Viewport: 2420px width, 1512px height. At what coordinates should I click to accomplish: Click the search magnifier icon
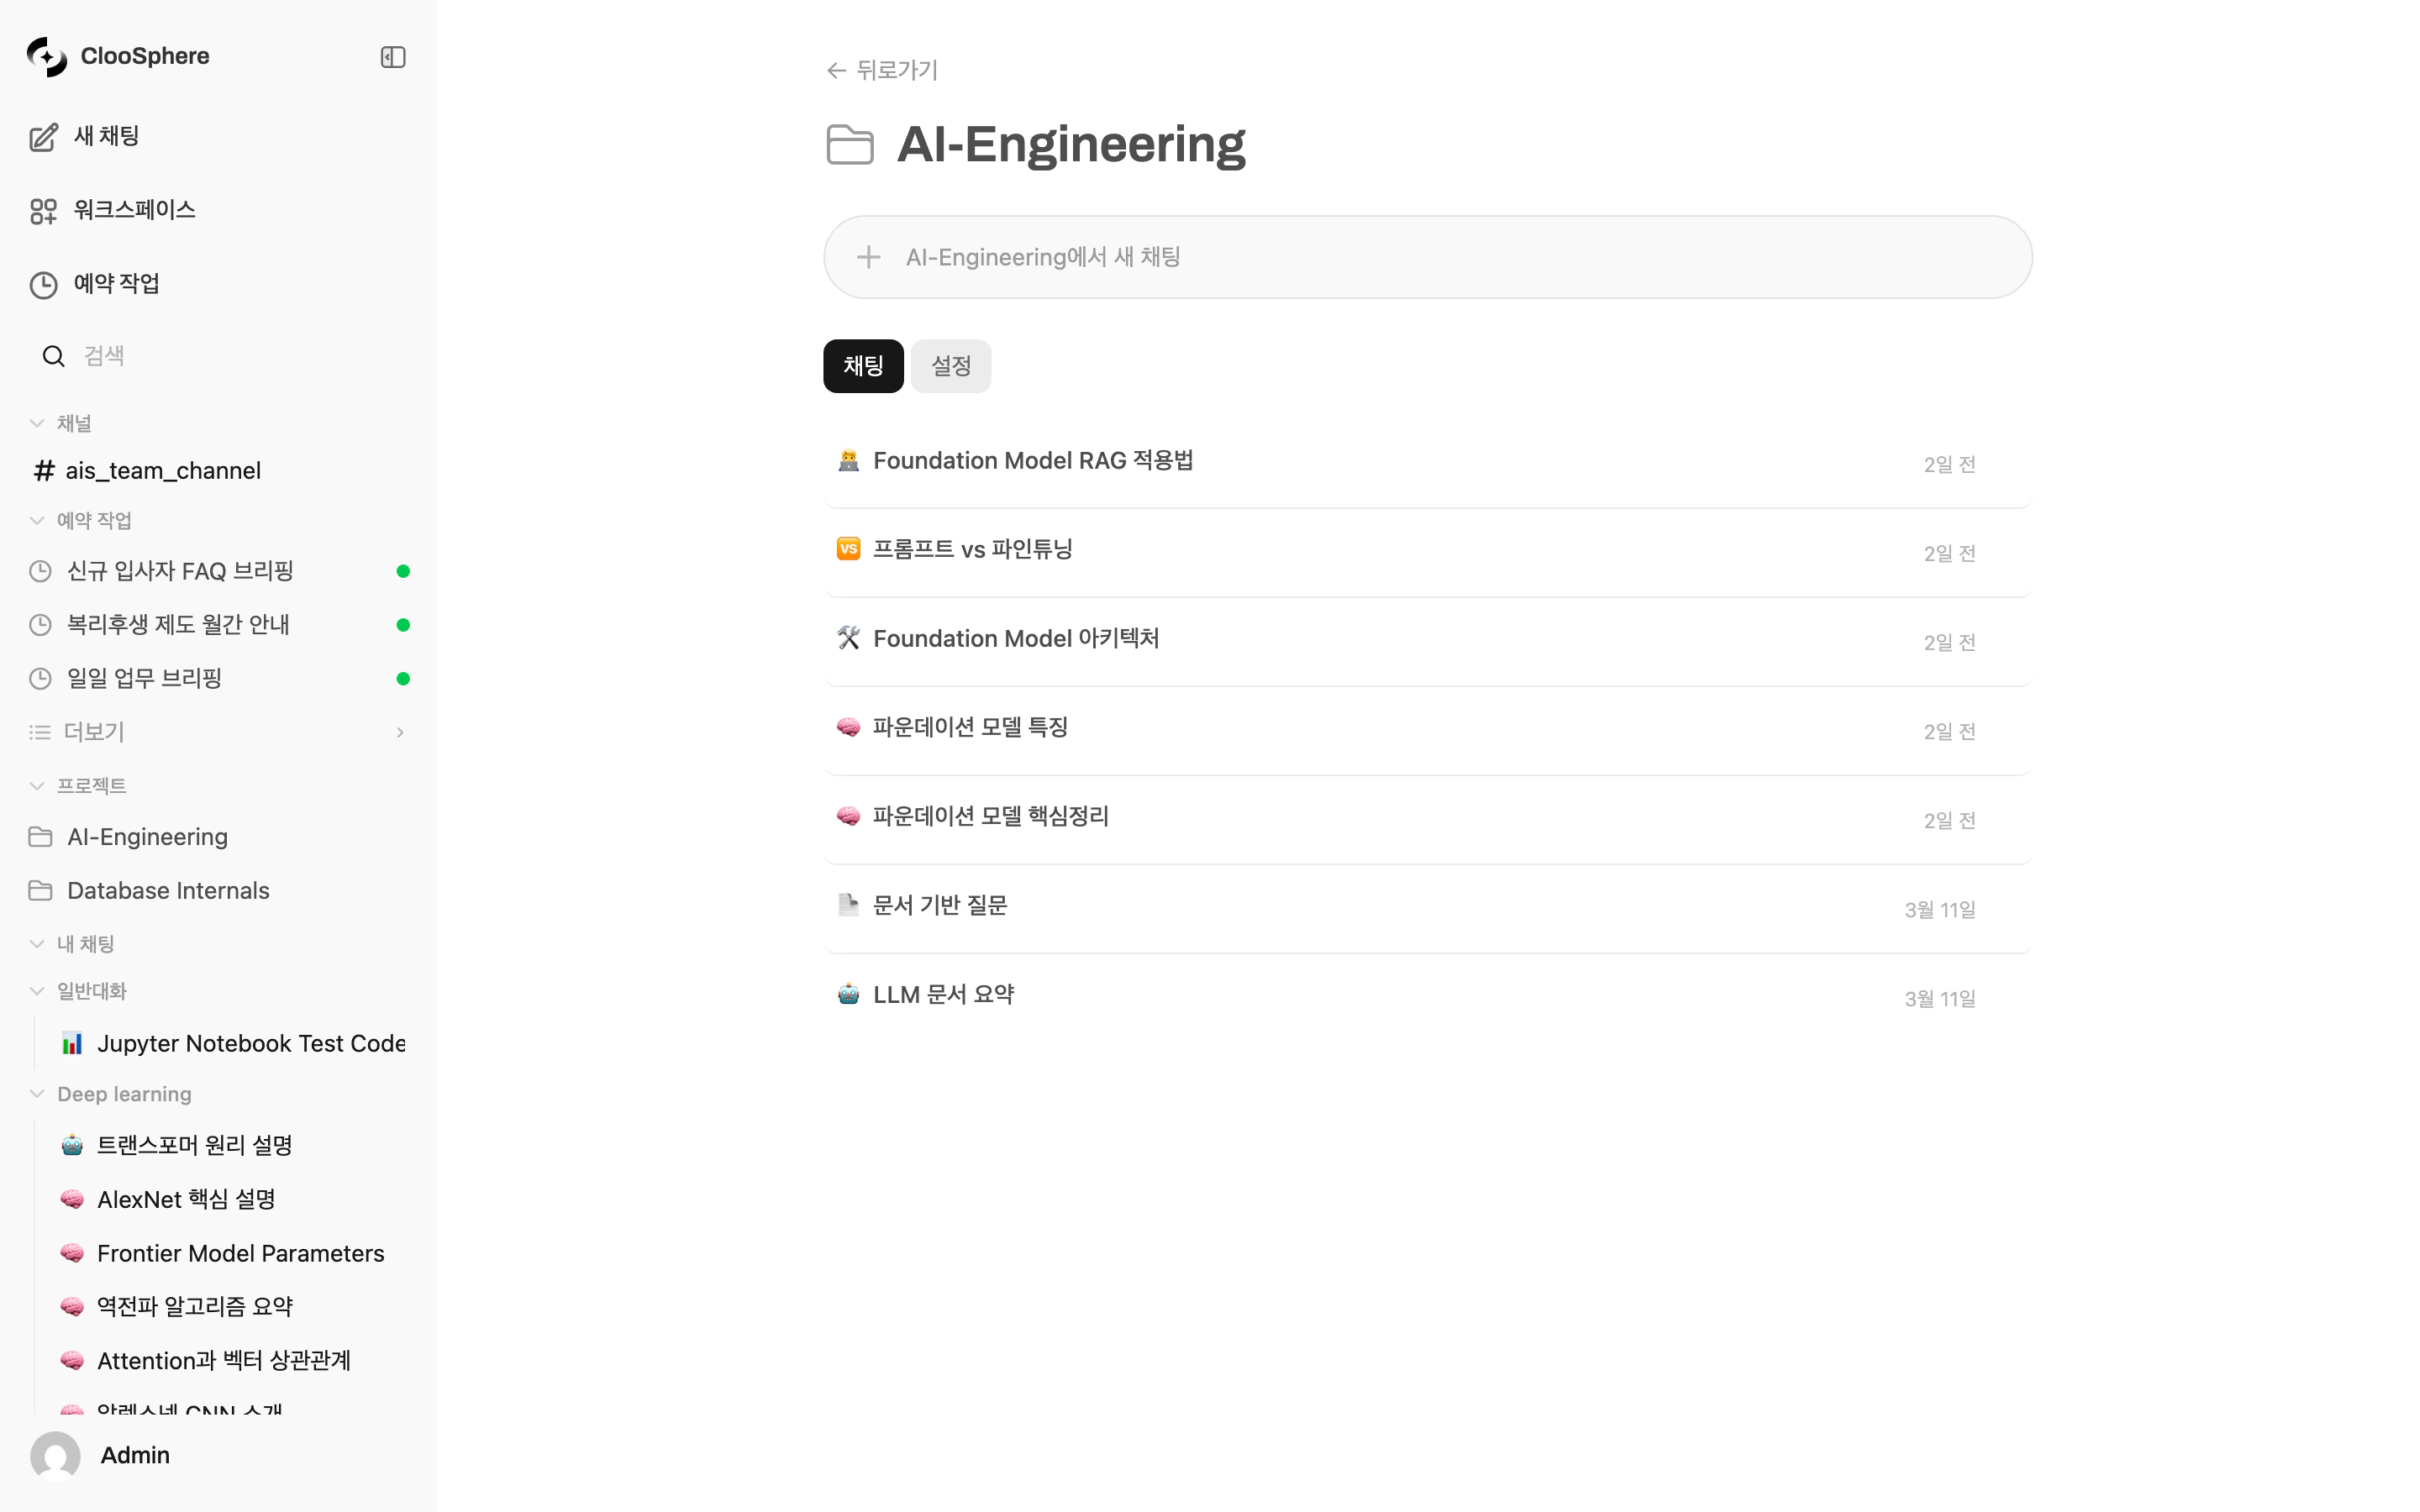pos(54,356)
